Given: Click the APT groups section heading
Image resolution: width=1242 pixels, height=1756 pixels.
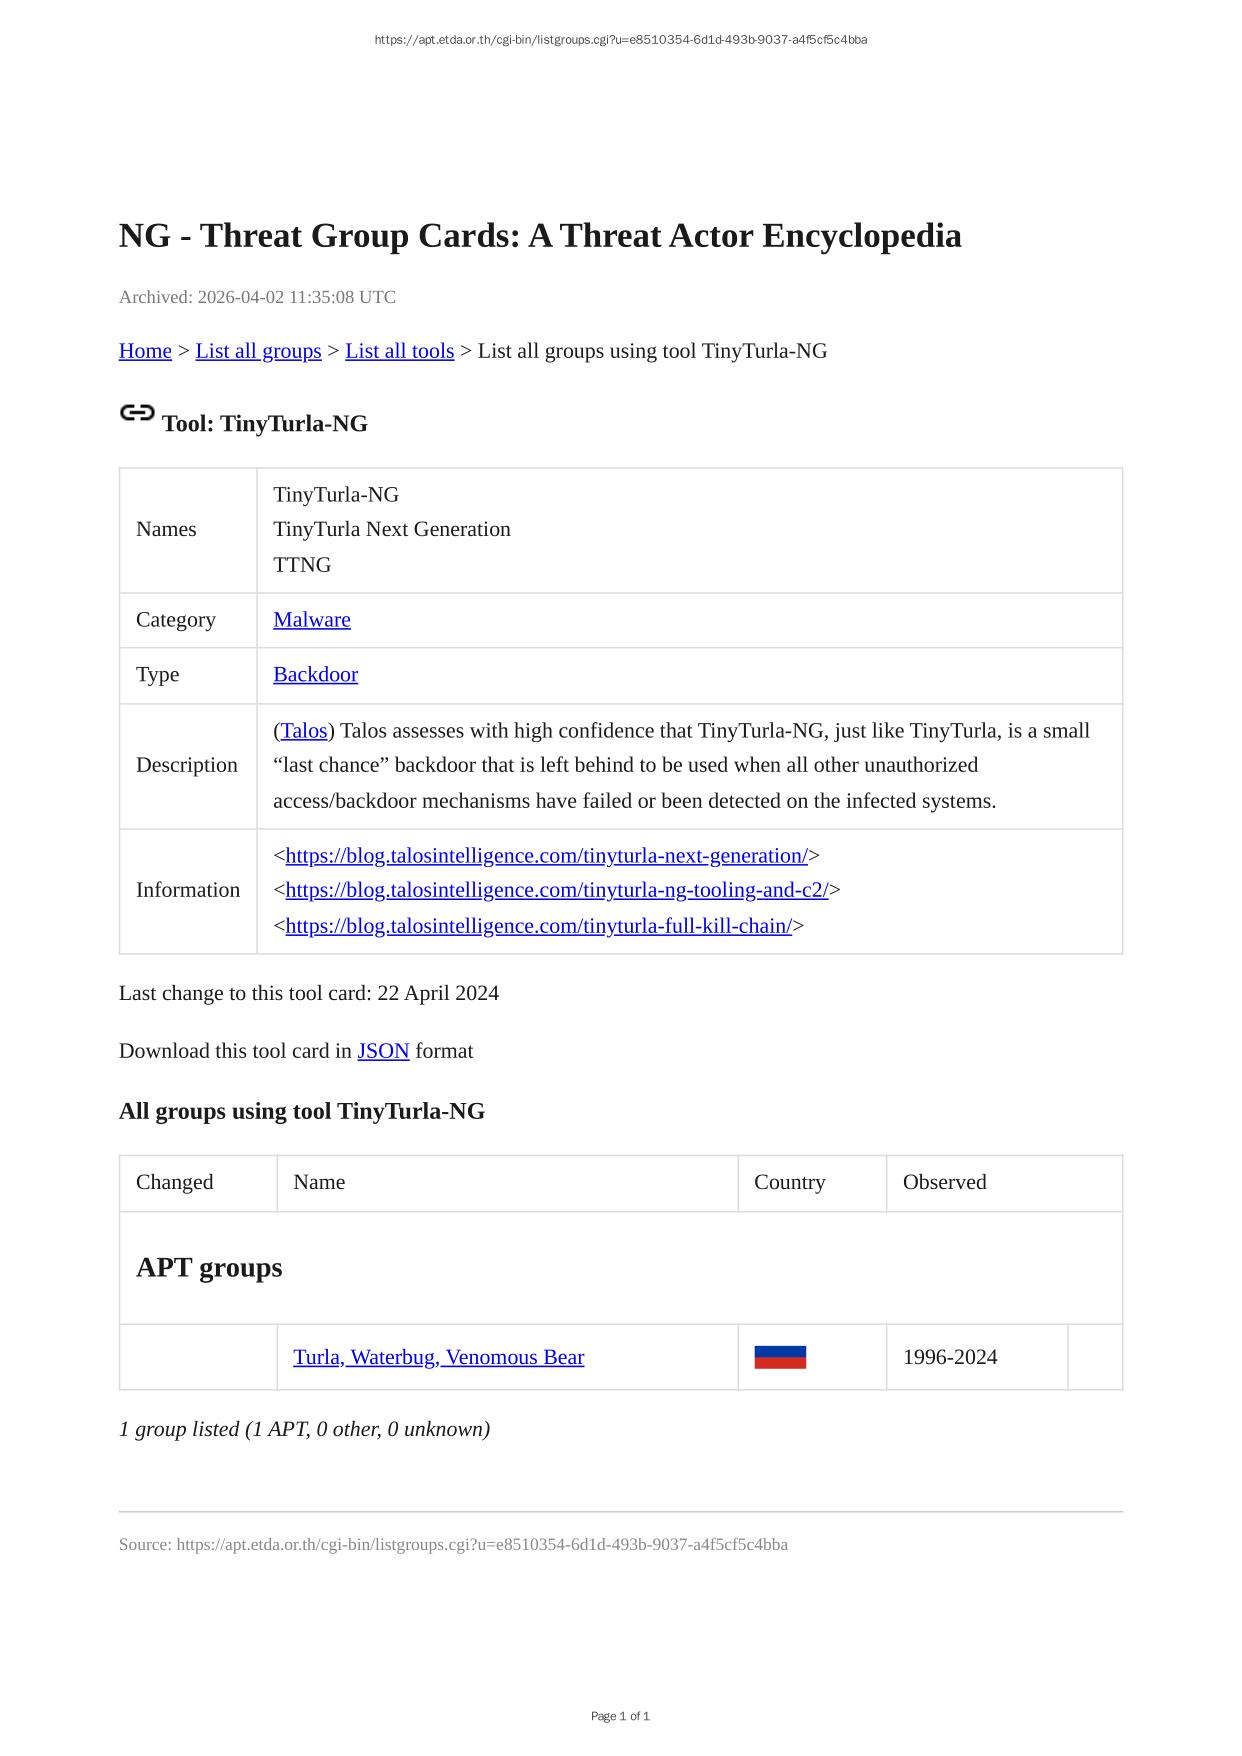Looking at the screenshot, I should pyautogui.click(x=209, y=1268).
